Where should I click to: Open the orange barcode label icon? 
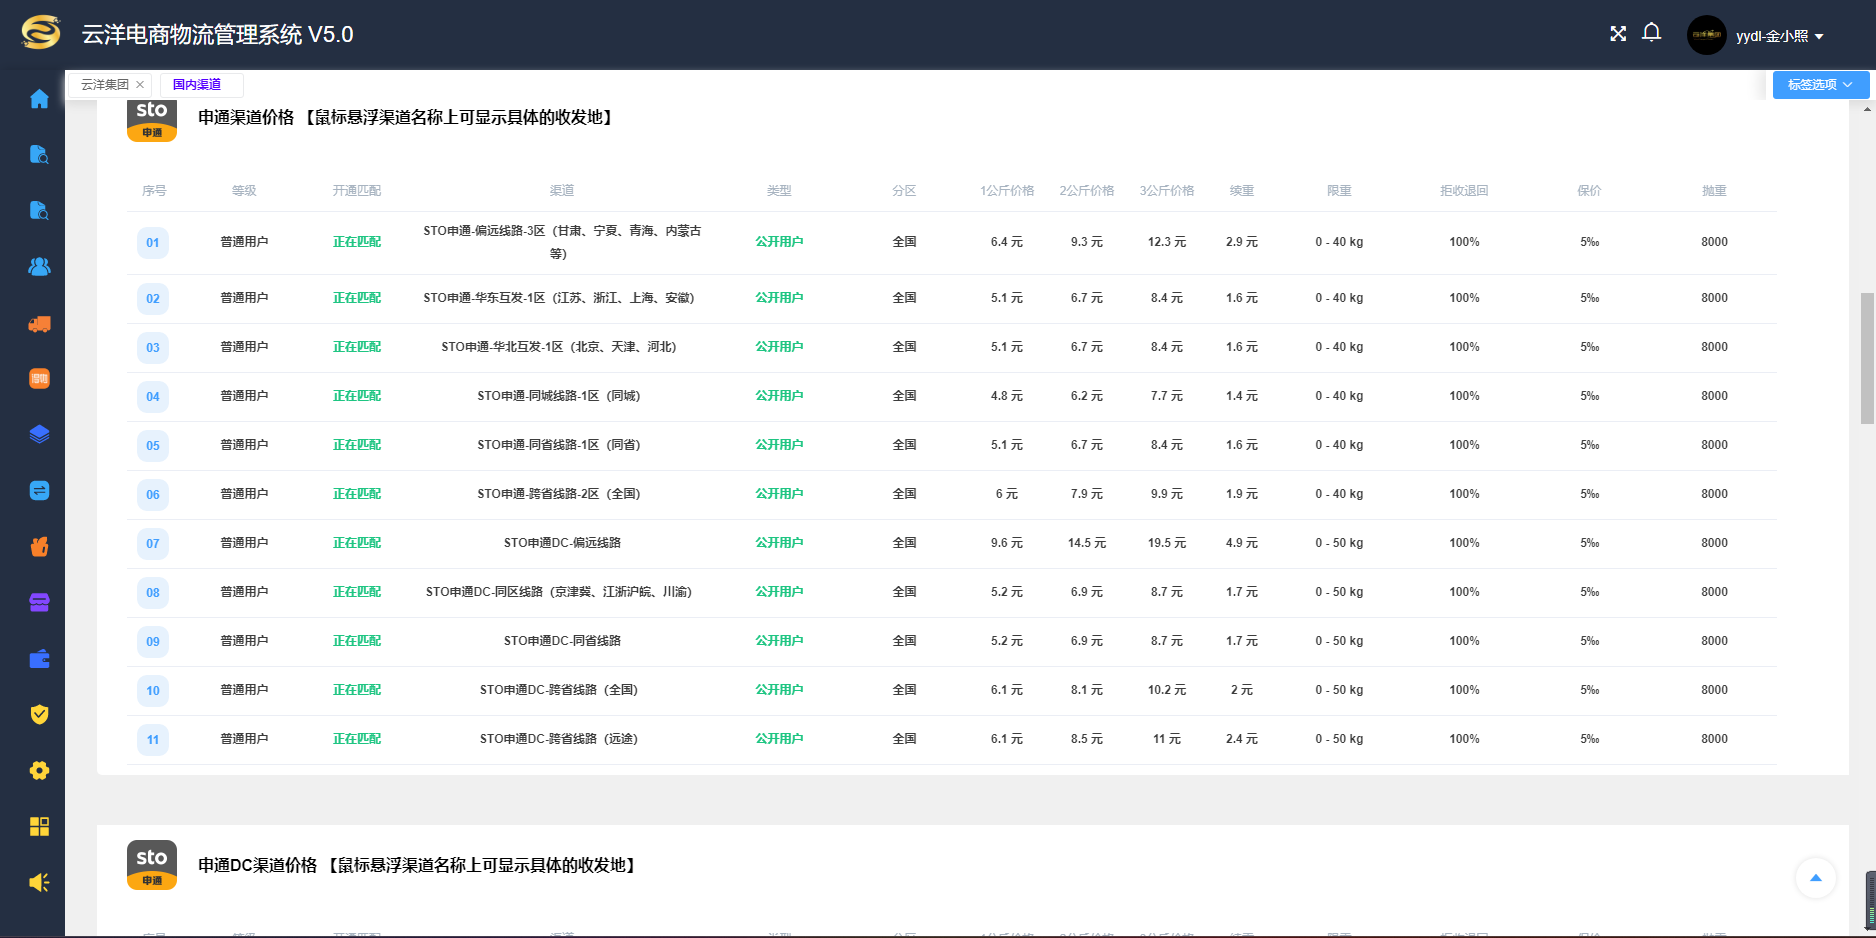pos(39,379)
